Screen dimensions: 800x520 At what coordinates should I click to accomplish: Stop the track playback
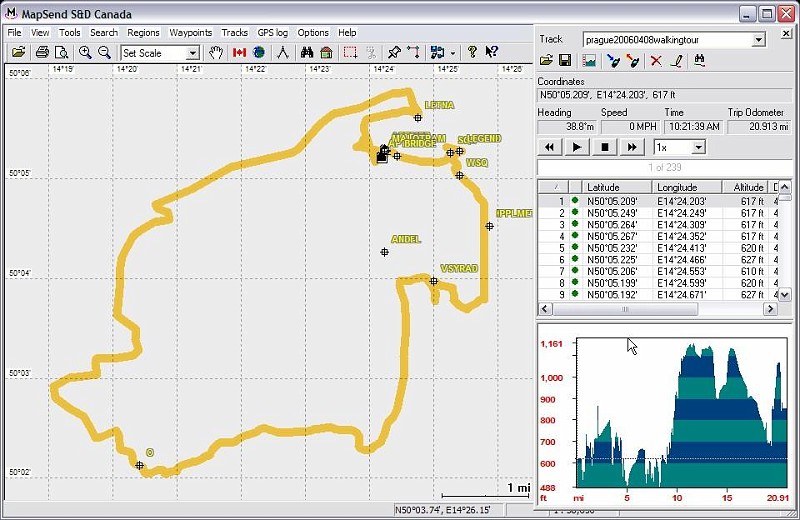pos(605,147)
